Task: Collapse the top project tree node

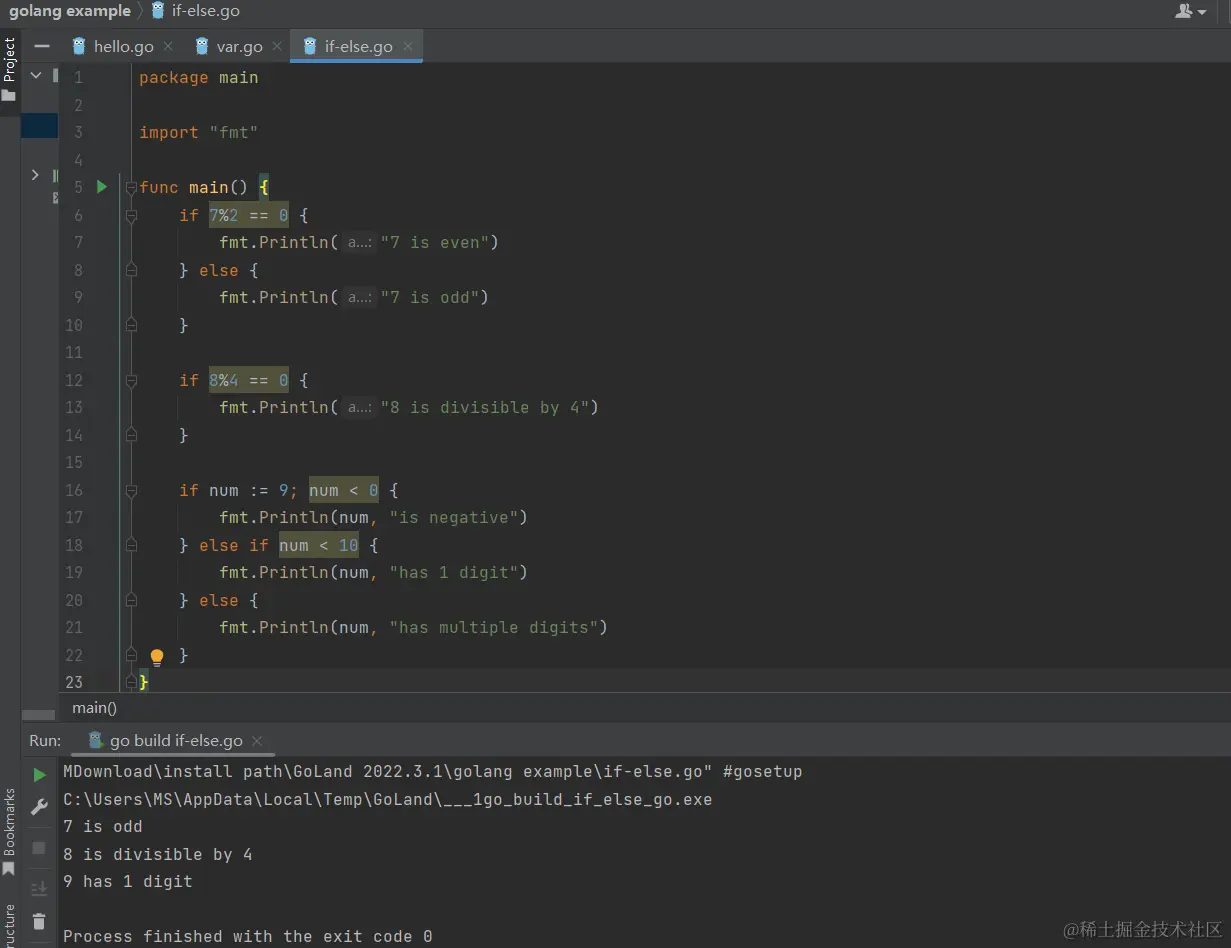Action: [36, 75]
